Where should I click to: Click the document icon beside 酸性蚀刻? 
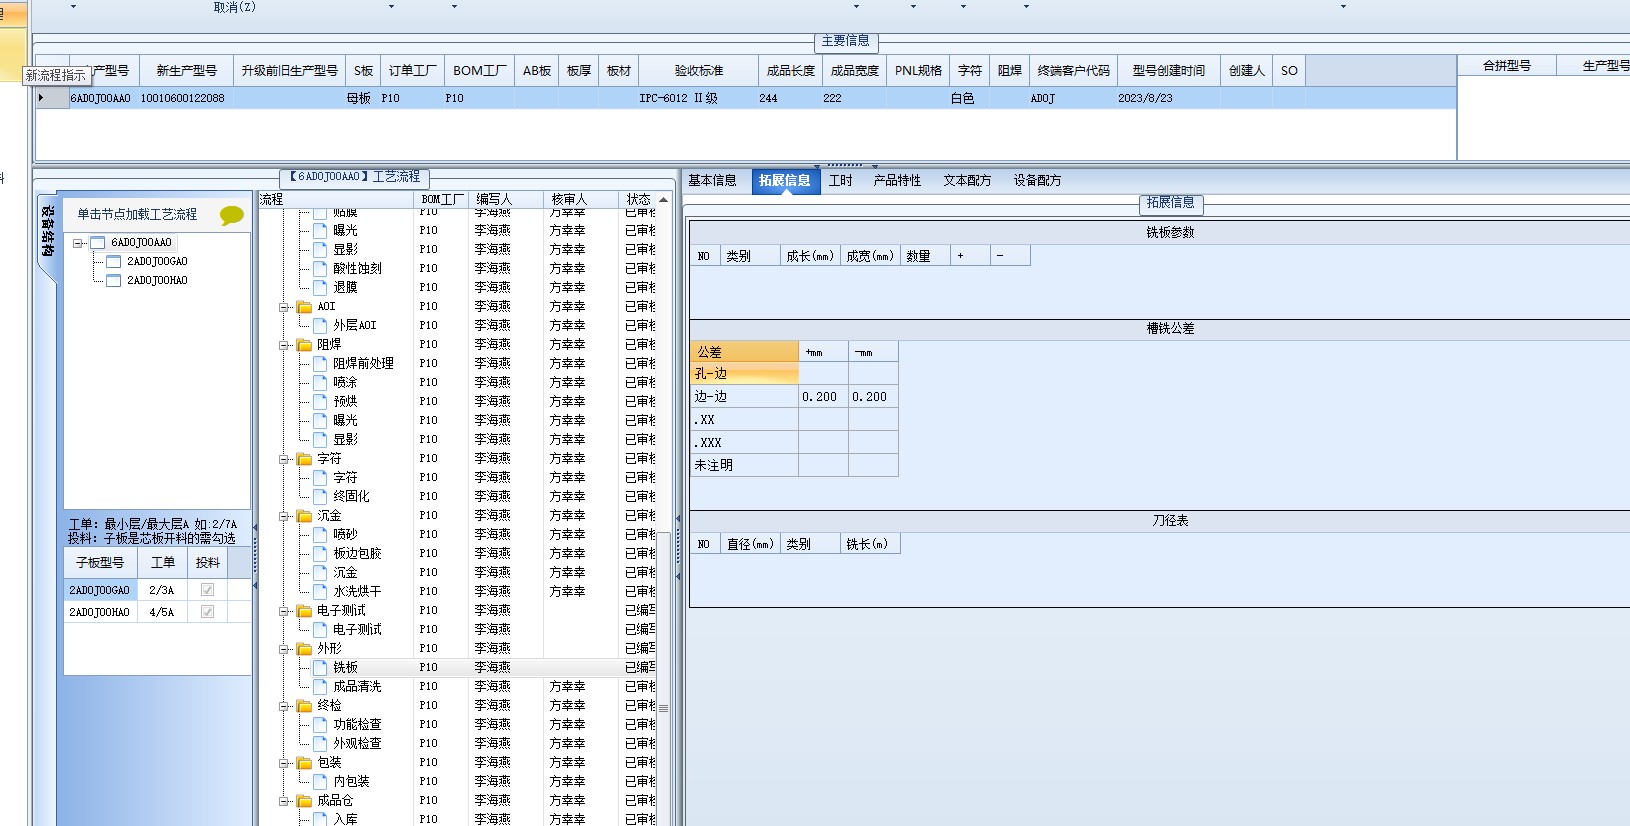(x=320, y=269)
